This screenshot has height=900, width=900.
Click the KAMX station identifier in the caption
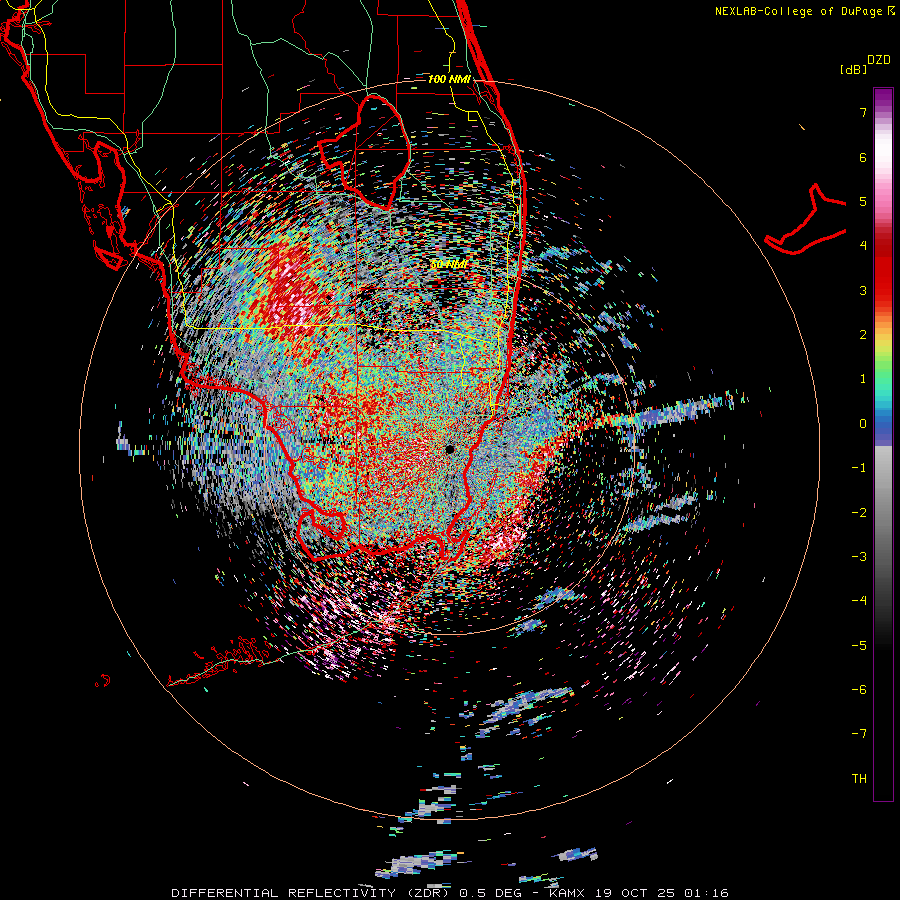tap(566, 893)
